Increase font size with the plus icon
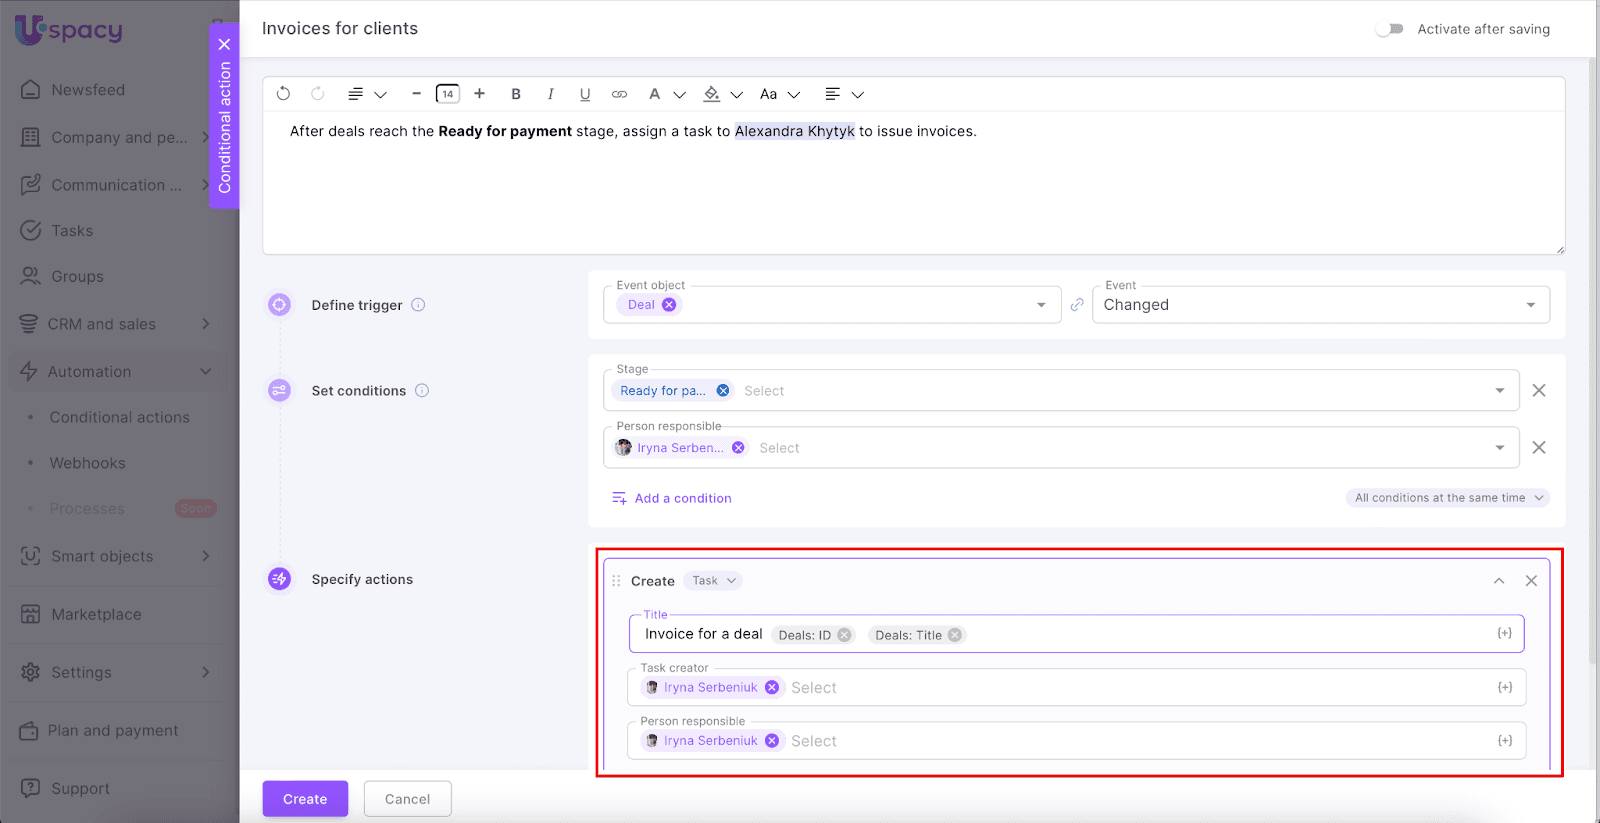This screenshot has height=823, width=1600. point(480,94)
